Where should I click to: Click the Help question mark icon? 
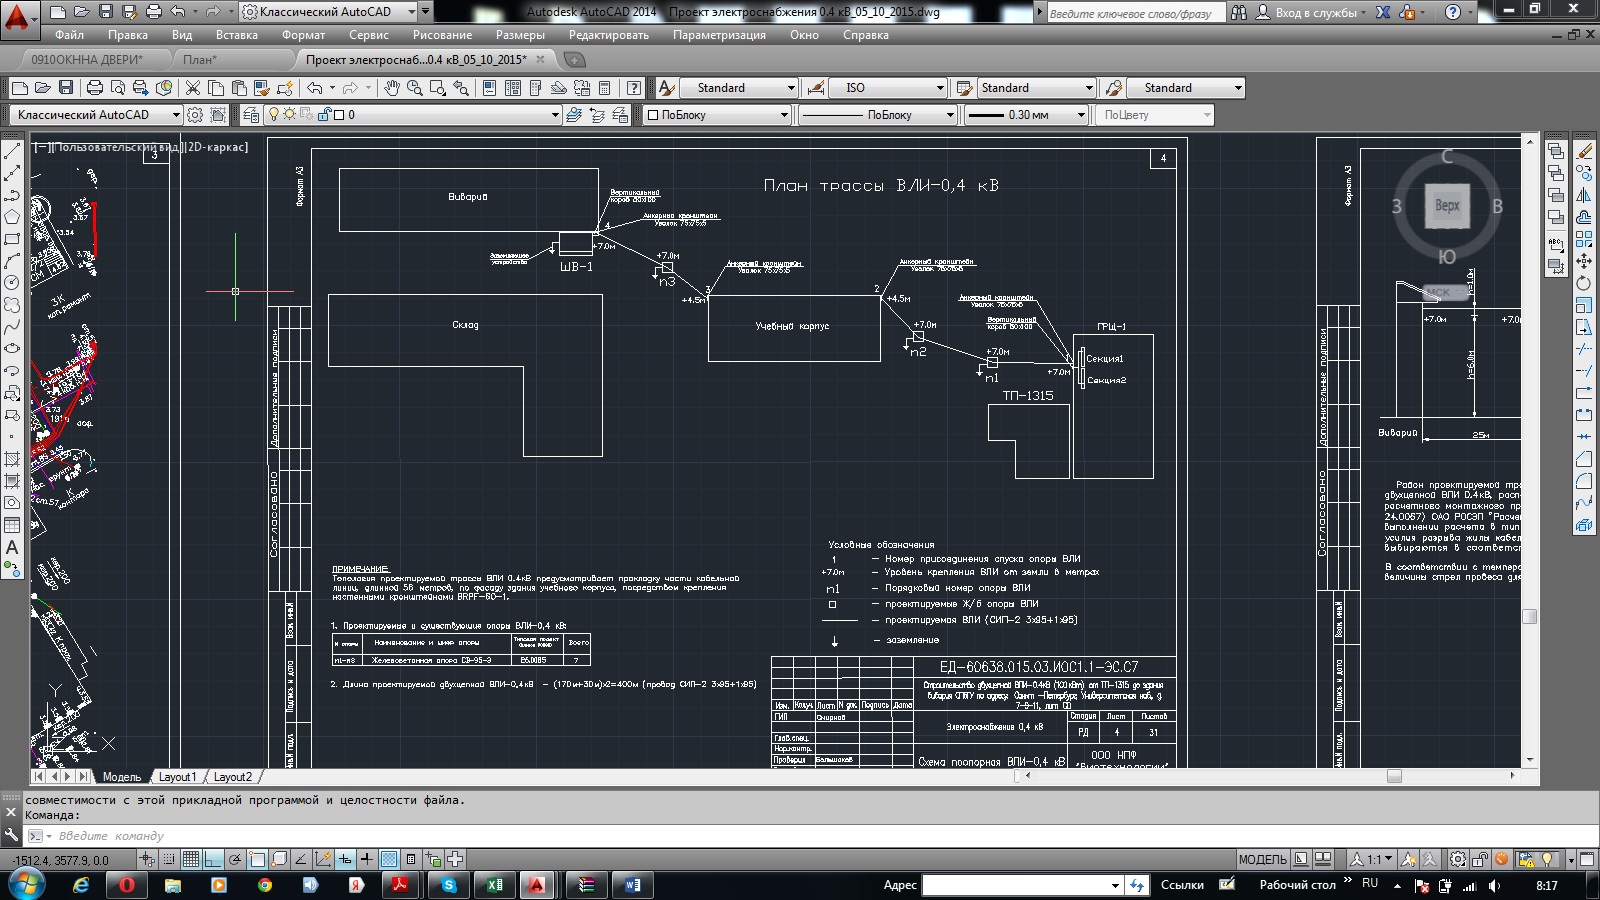click(633, 88)
